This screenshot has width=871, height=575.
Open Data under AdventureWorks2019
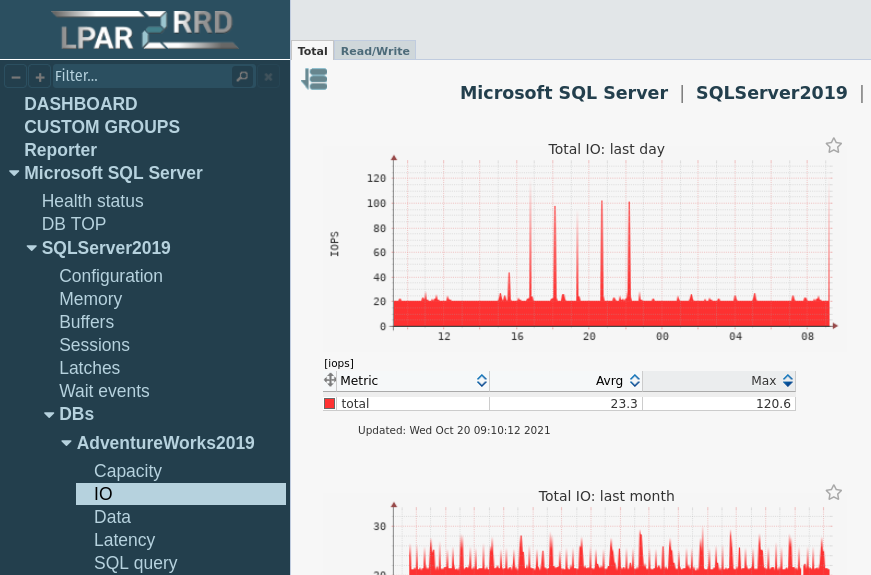click(x=112, y=517)
